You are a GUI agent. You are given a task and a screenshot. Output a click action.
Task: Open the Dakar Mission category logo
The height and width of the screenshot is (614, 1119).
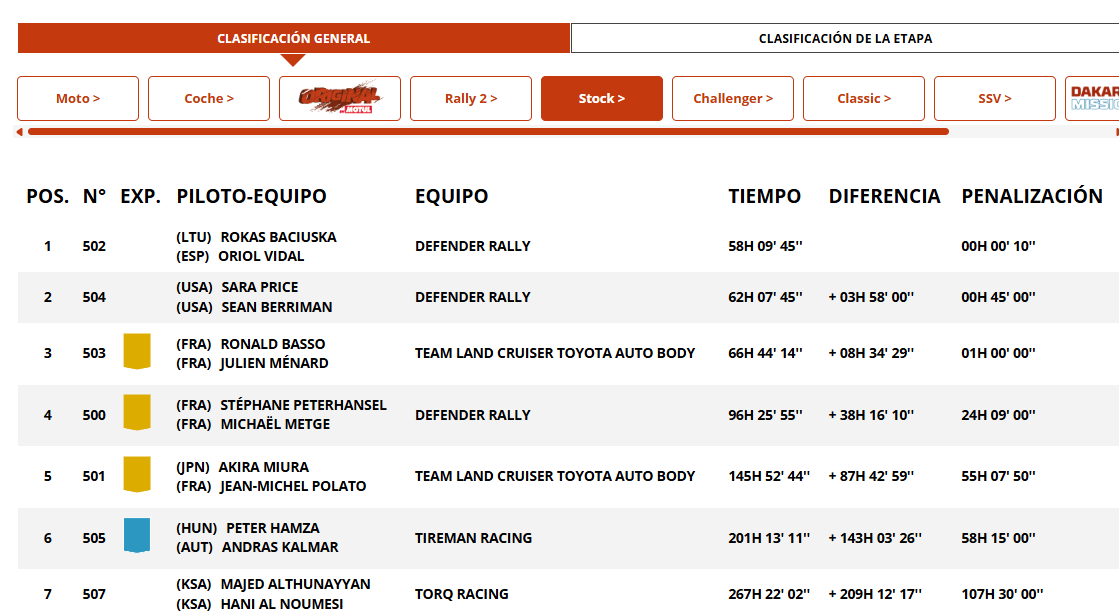click(x=1093, y=99)
